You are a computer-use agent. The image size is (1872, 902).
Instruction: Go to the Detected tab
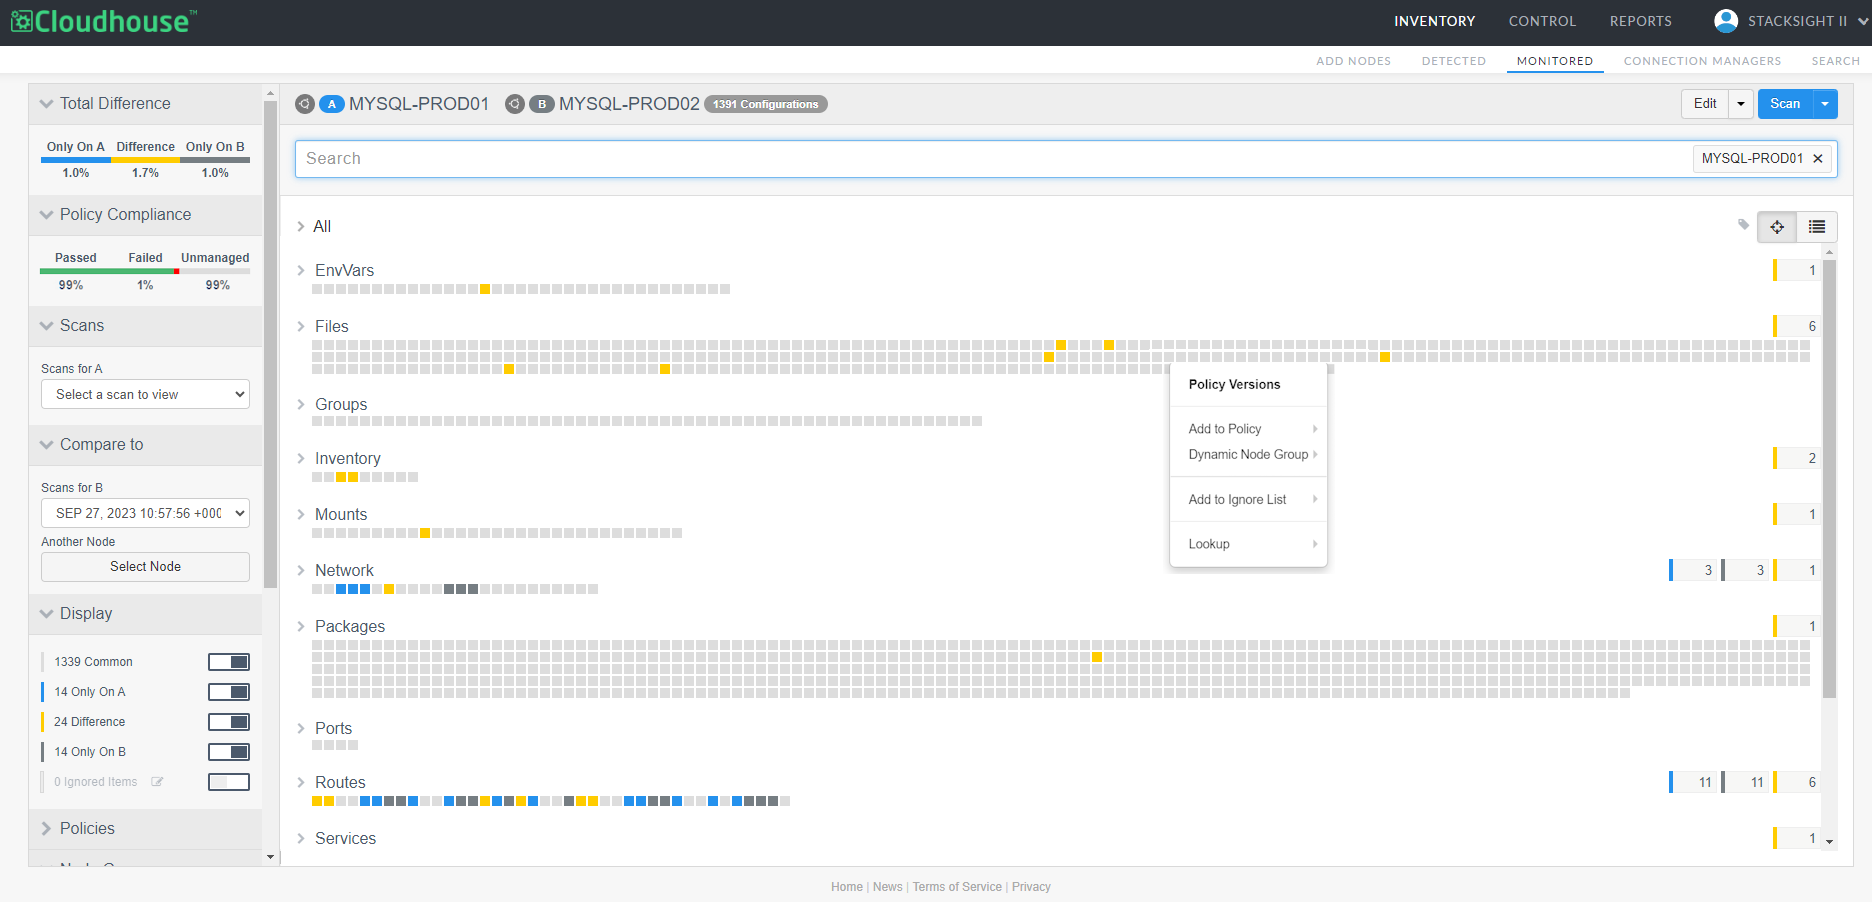tap(1454, 61)
